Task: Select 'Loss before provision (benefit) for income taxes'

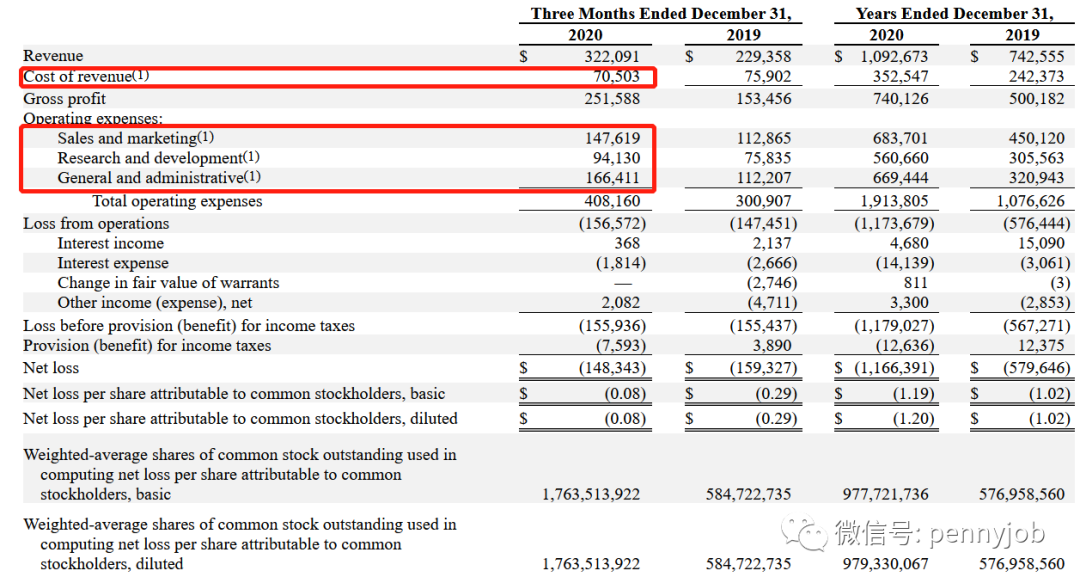Action: click(x=189, y=325)
